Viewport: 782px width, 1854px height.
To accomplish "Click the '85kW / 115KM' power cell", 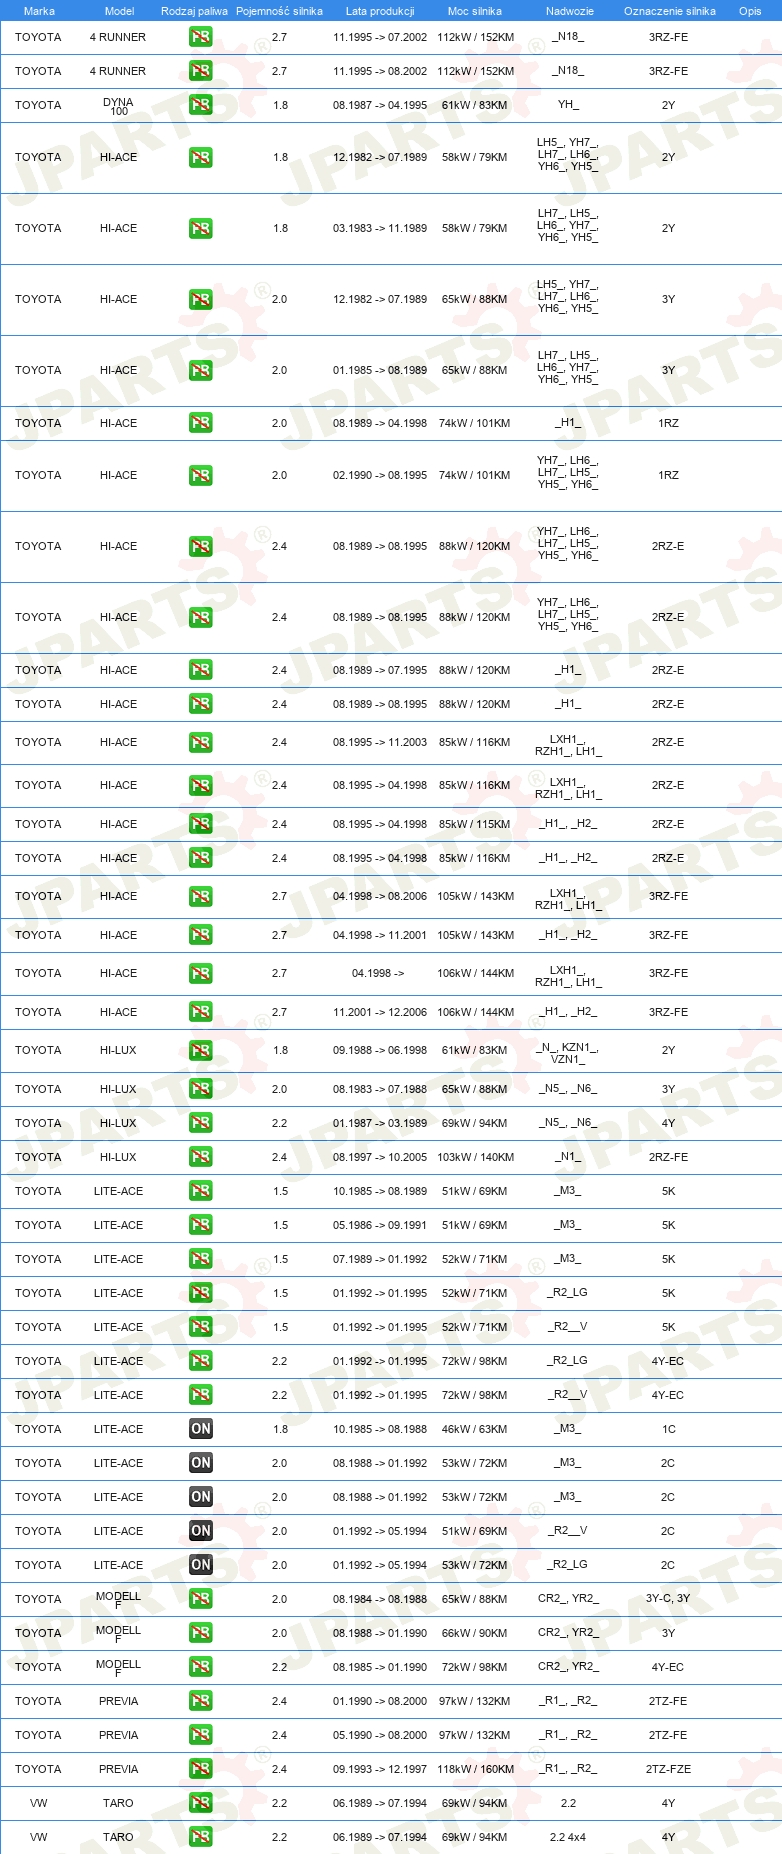I will click(x=474, y=824).
